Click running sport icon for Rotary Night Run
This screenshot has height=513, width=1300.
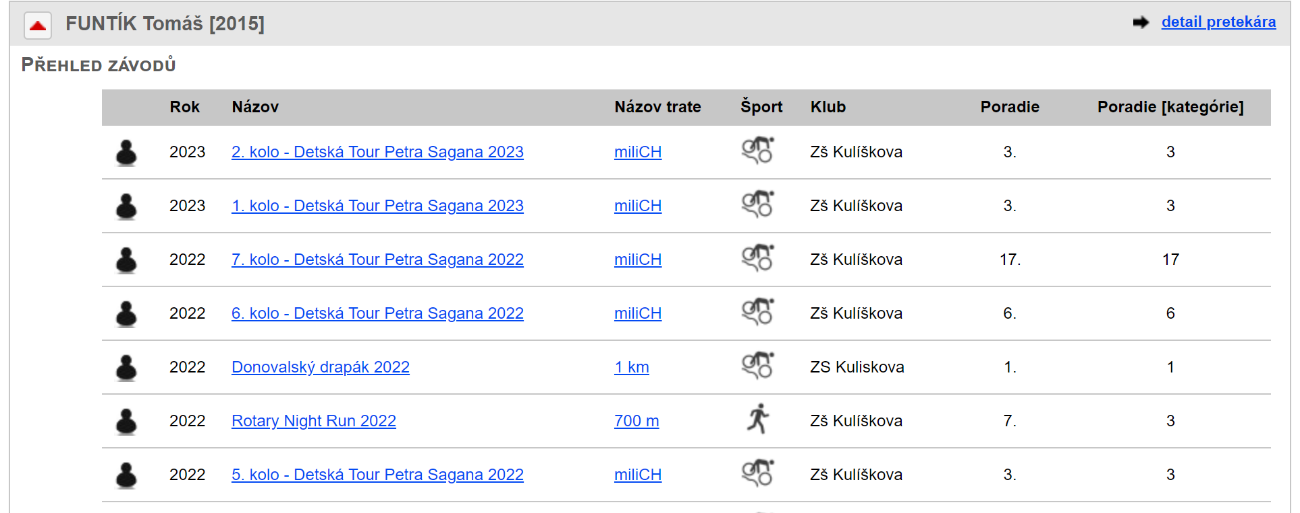click(x=758, y=419)
